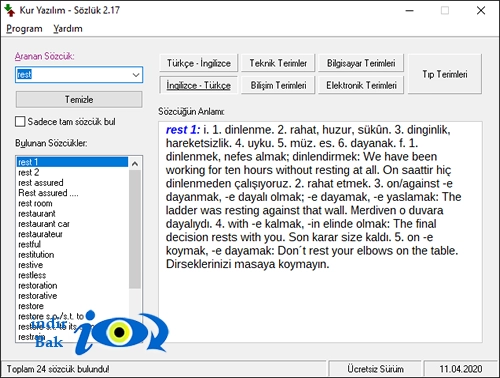Select 'restore' in the list
500x378 pixels.
[72, 306]
